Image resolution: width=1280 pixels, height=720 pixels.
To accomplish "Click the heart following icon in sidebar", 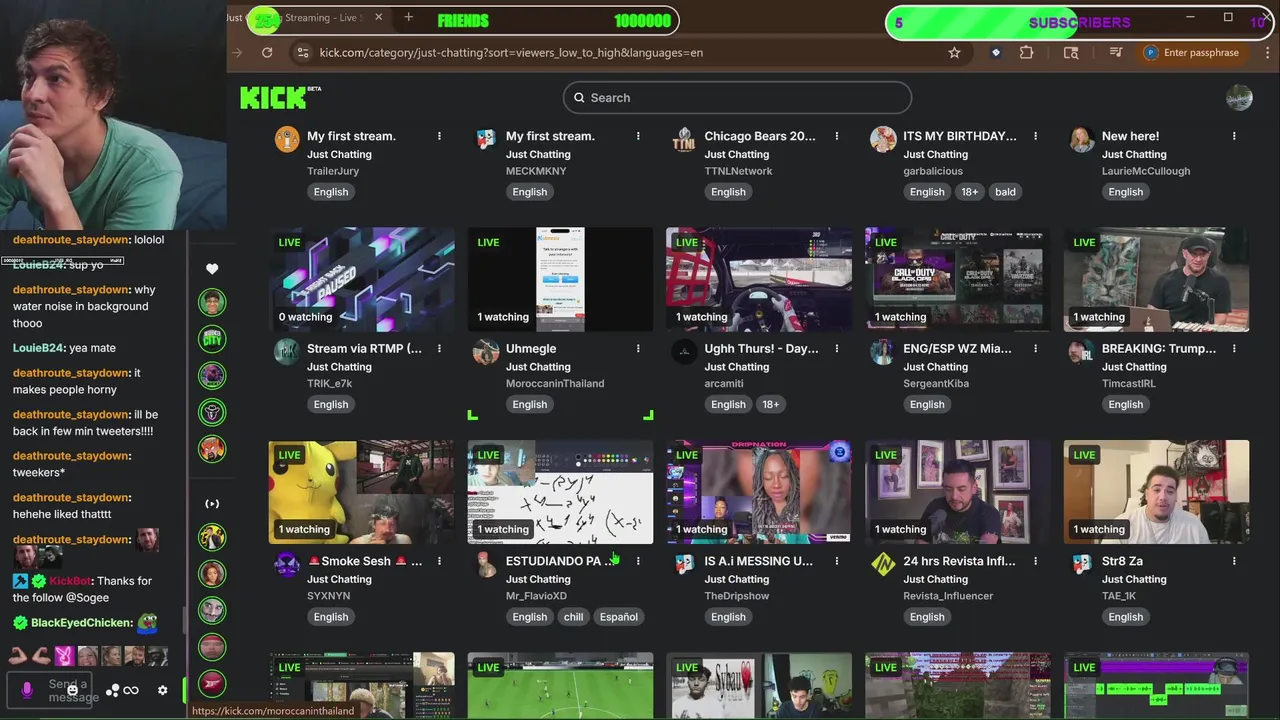I will click(x=212, y=269).
